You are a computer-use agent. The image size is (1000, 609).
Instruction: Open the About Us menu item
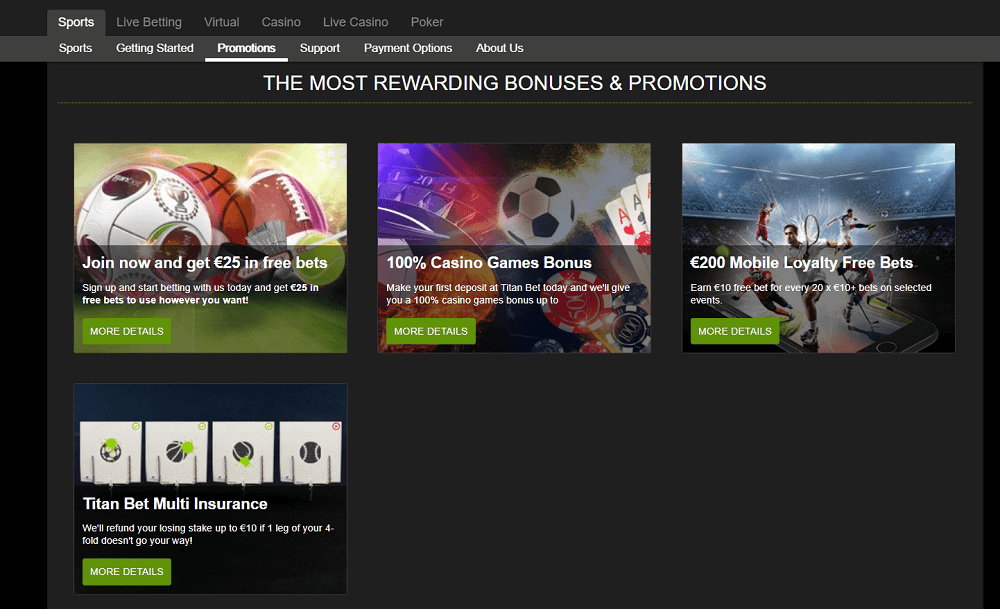point(499,48)
